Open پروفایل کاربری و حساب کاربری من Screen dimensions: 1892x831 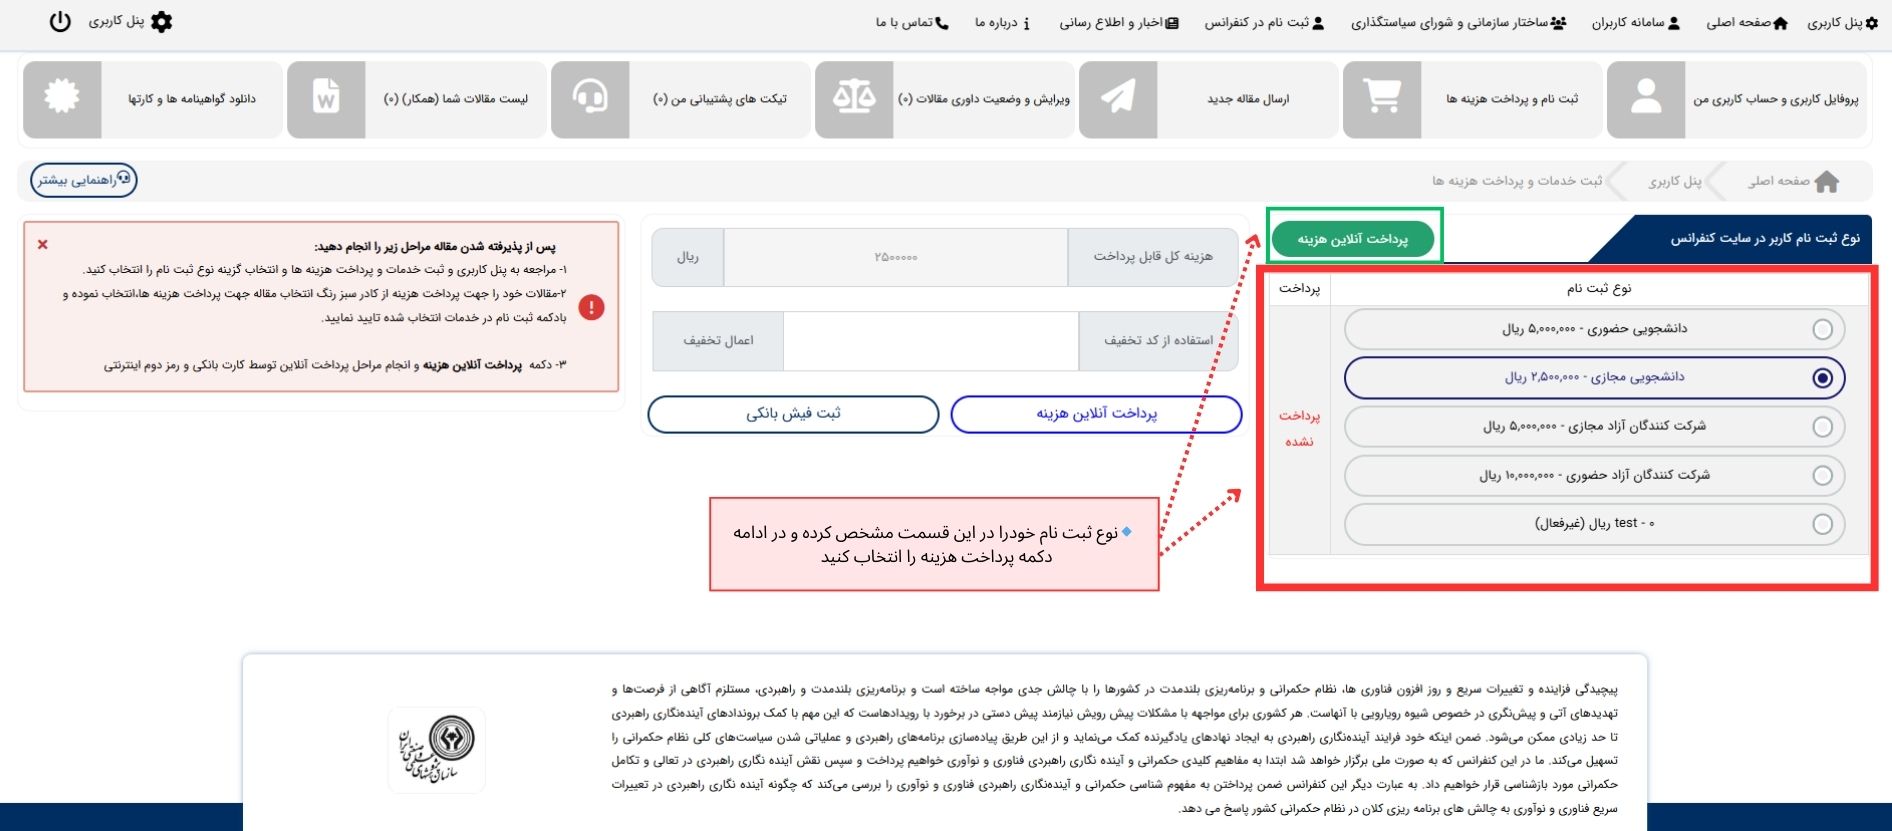(1738, 99)
